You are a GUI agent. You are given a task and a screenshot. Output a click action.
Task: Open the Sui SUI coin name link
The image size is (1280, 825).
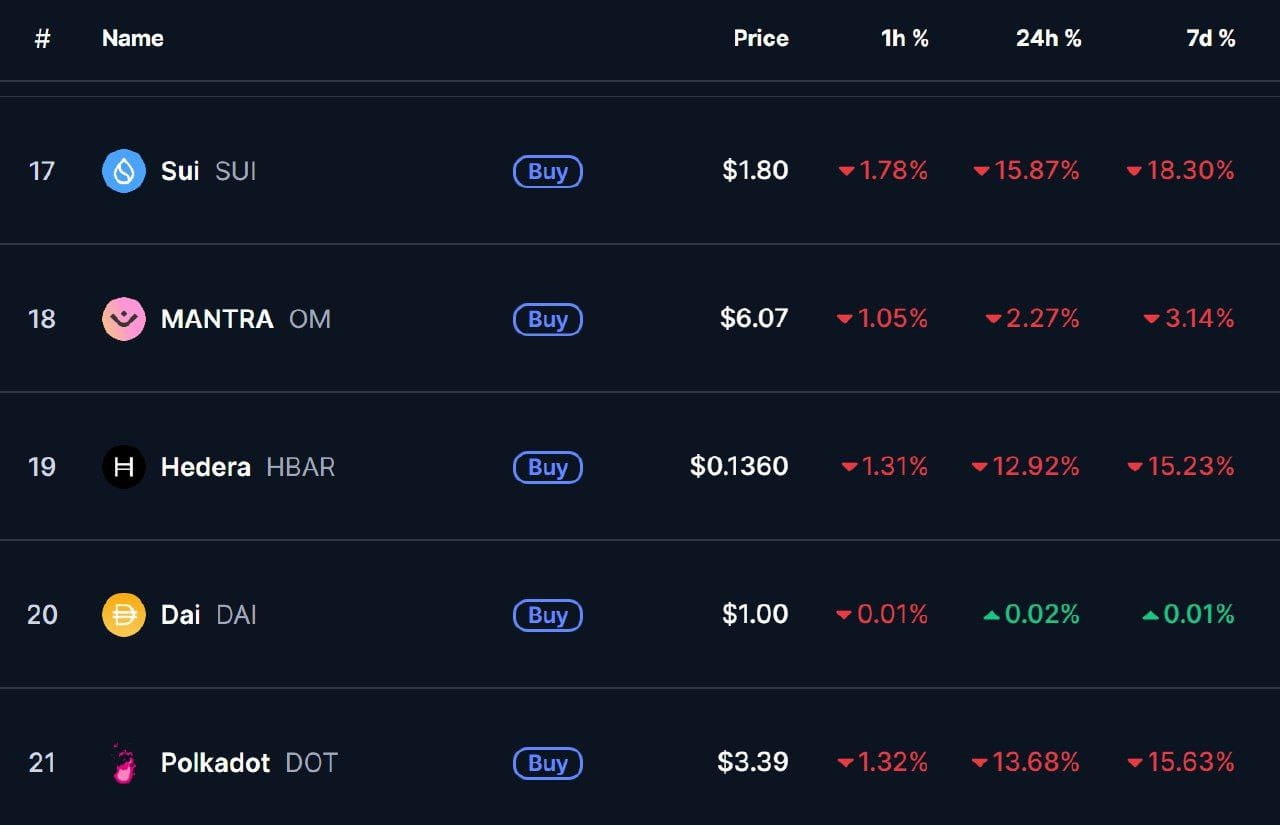click(208, 171)
